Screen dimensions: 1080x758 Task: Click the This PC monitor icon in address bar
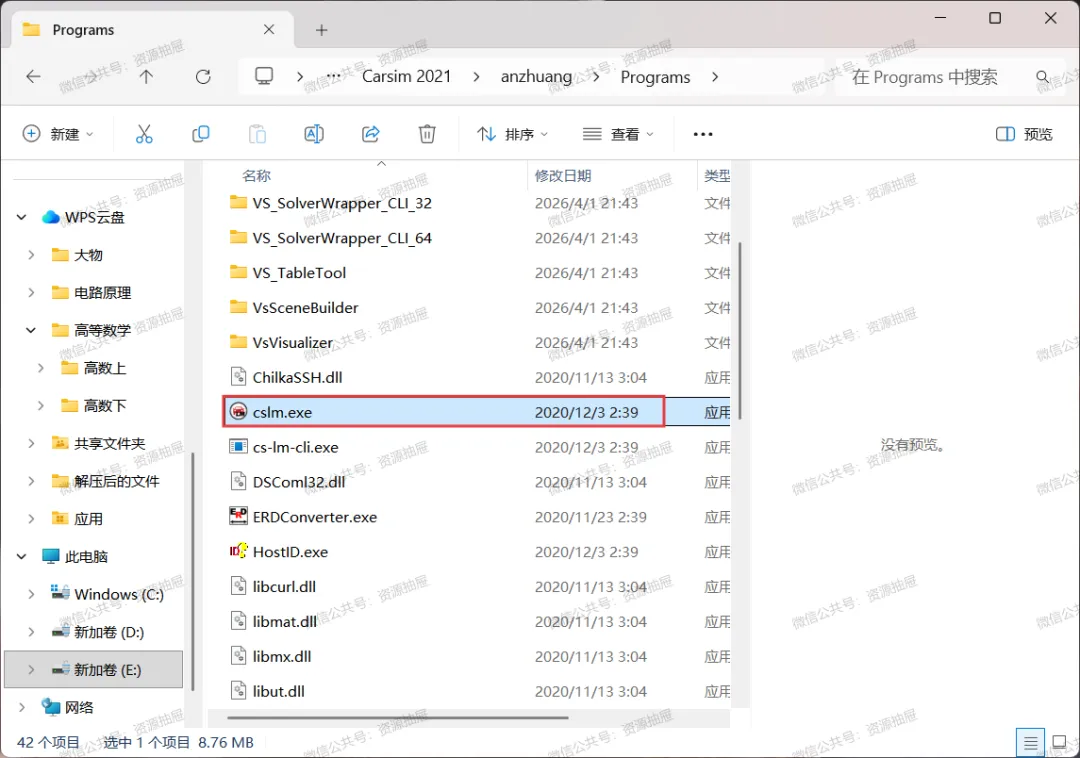click(264, 76)
